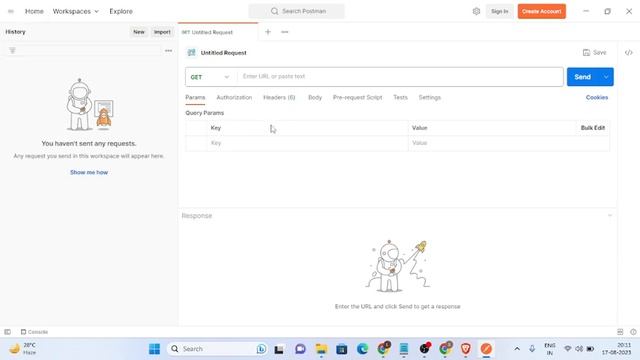Switch to the Body tab
Image resolution: width=640 pixels, height=360 pixels.
(x=315, y=98)
